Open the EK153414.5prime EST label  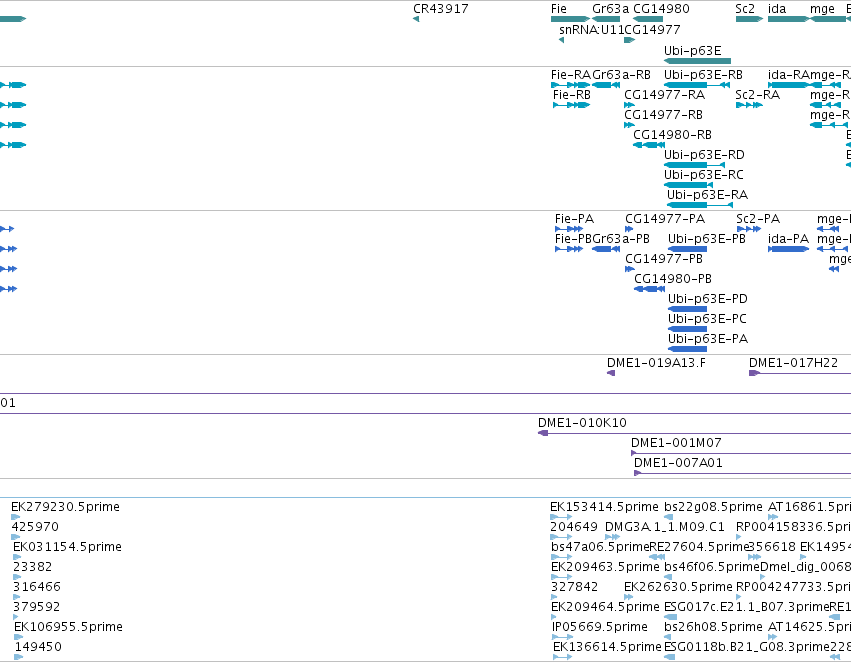604,507
